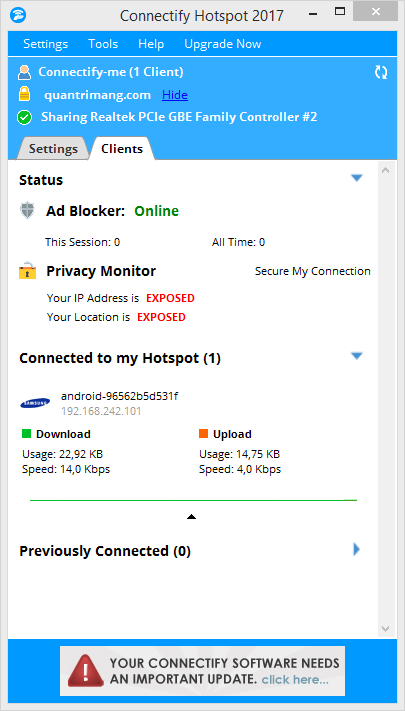Open the Tools menu
Viewport: 405px width, 711px height.
[103, 44]
